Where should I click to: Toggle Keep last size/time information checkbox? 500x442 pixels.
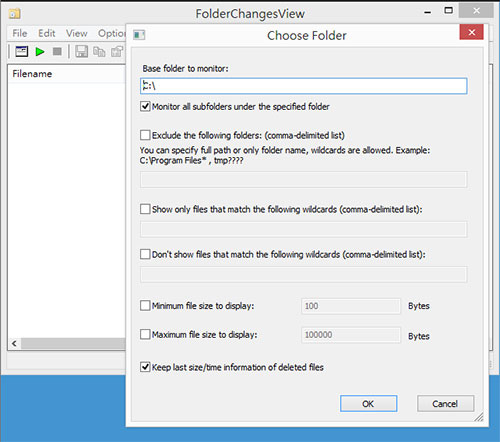(145, 367)
